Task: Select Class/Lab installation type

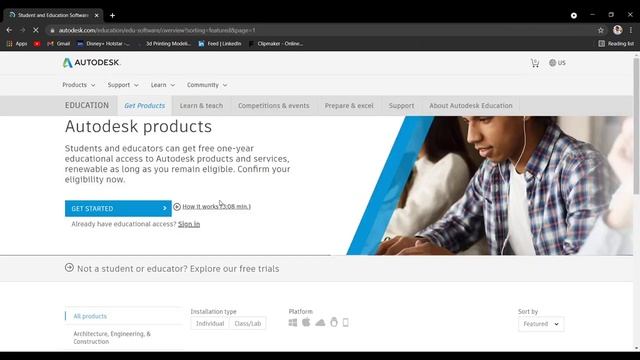Action: pos(248,324)
